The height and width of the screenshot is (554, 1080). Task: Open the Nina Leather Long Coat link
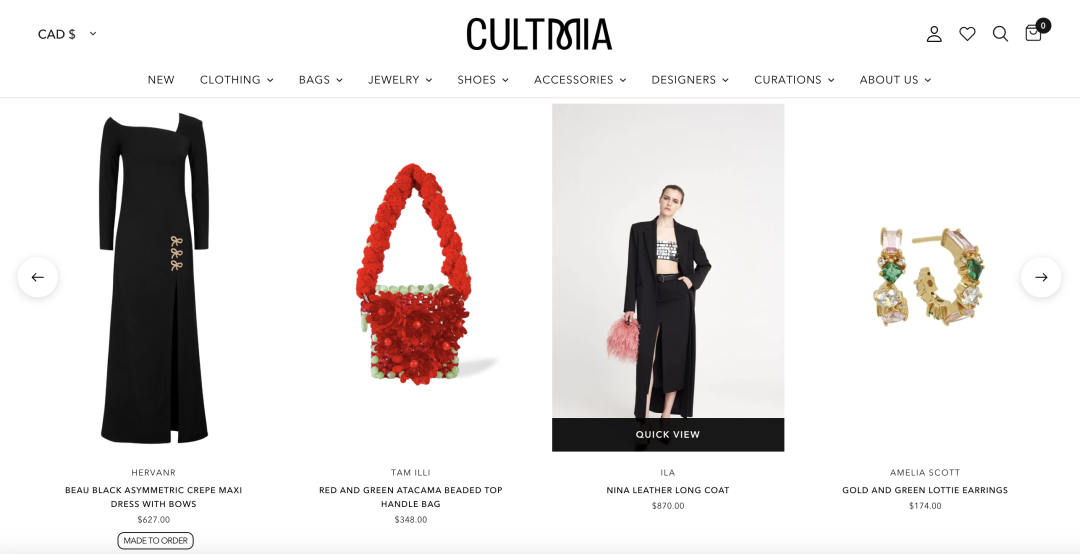(x=667, y=490)
